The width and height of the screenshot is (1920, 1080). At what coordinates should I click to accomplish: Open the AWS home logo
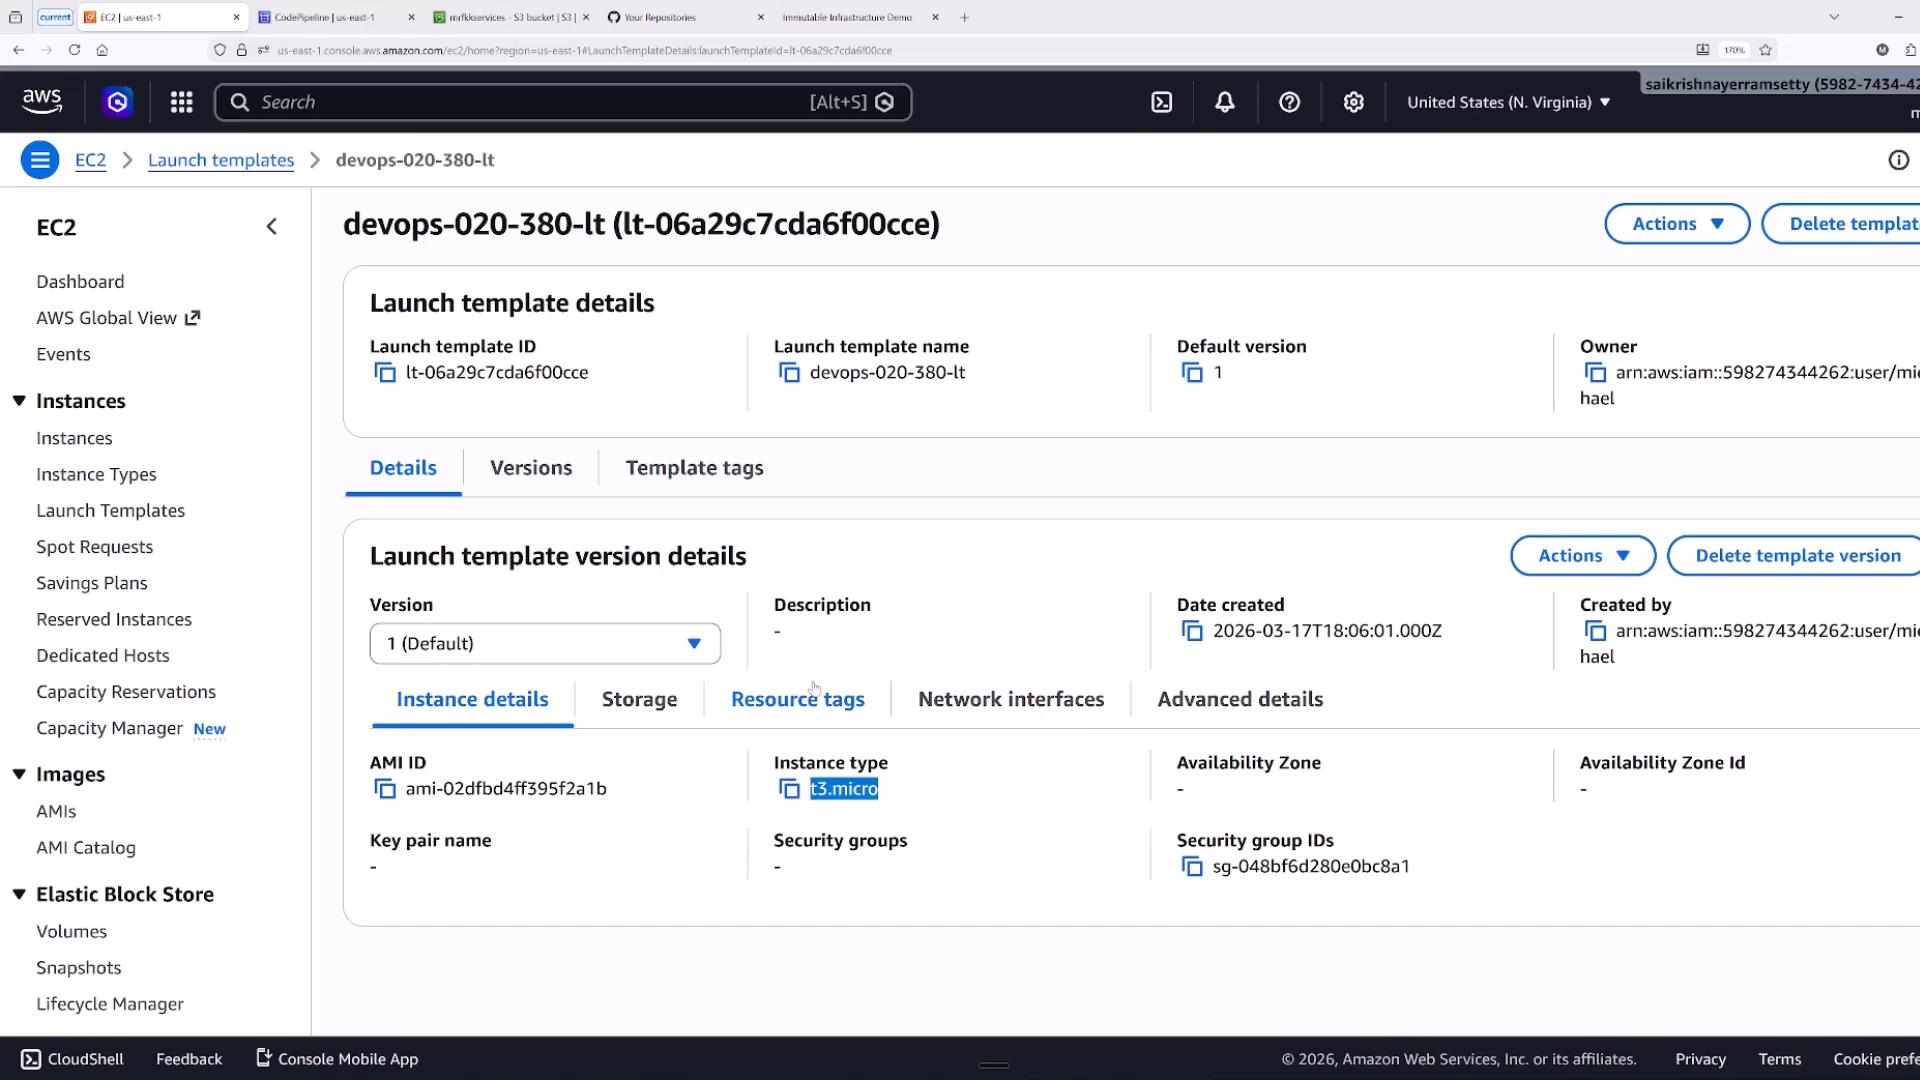(x=42, y=101)
